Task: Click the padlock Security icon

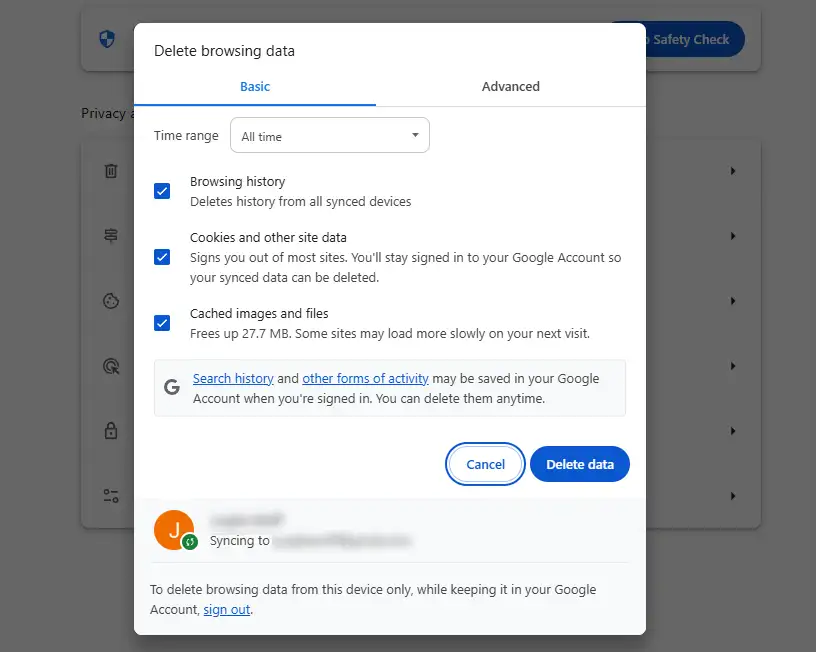Action: (111, 431)
